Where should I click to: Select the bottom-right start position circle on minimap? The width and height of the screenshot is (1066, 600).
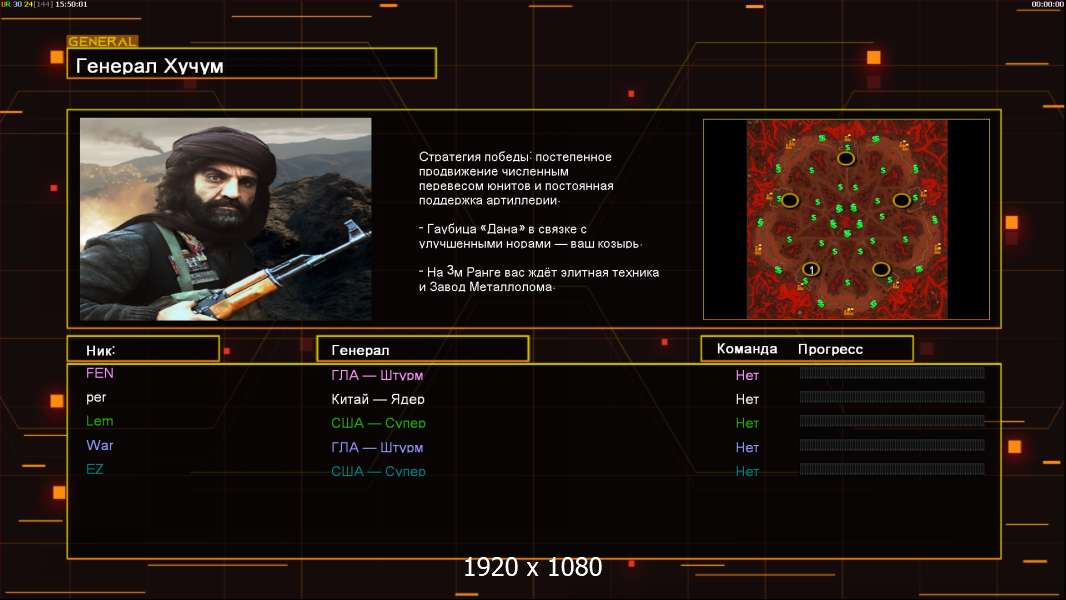(x=881, y=269)
